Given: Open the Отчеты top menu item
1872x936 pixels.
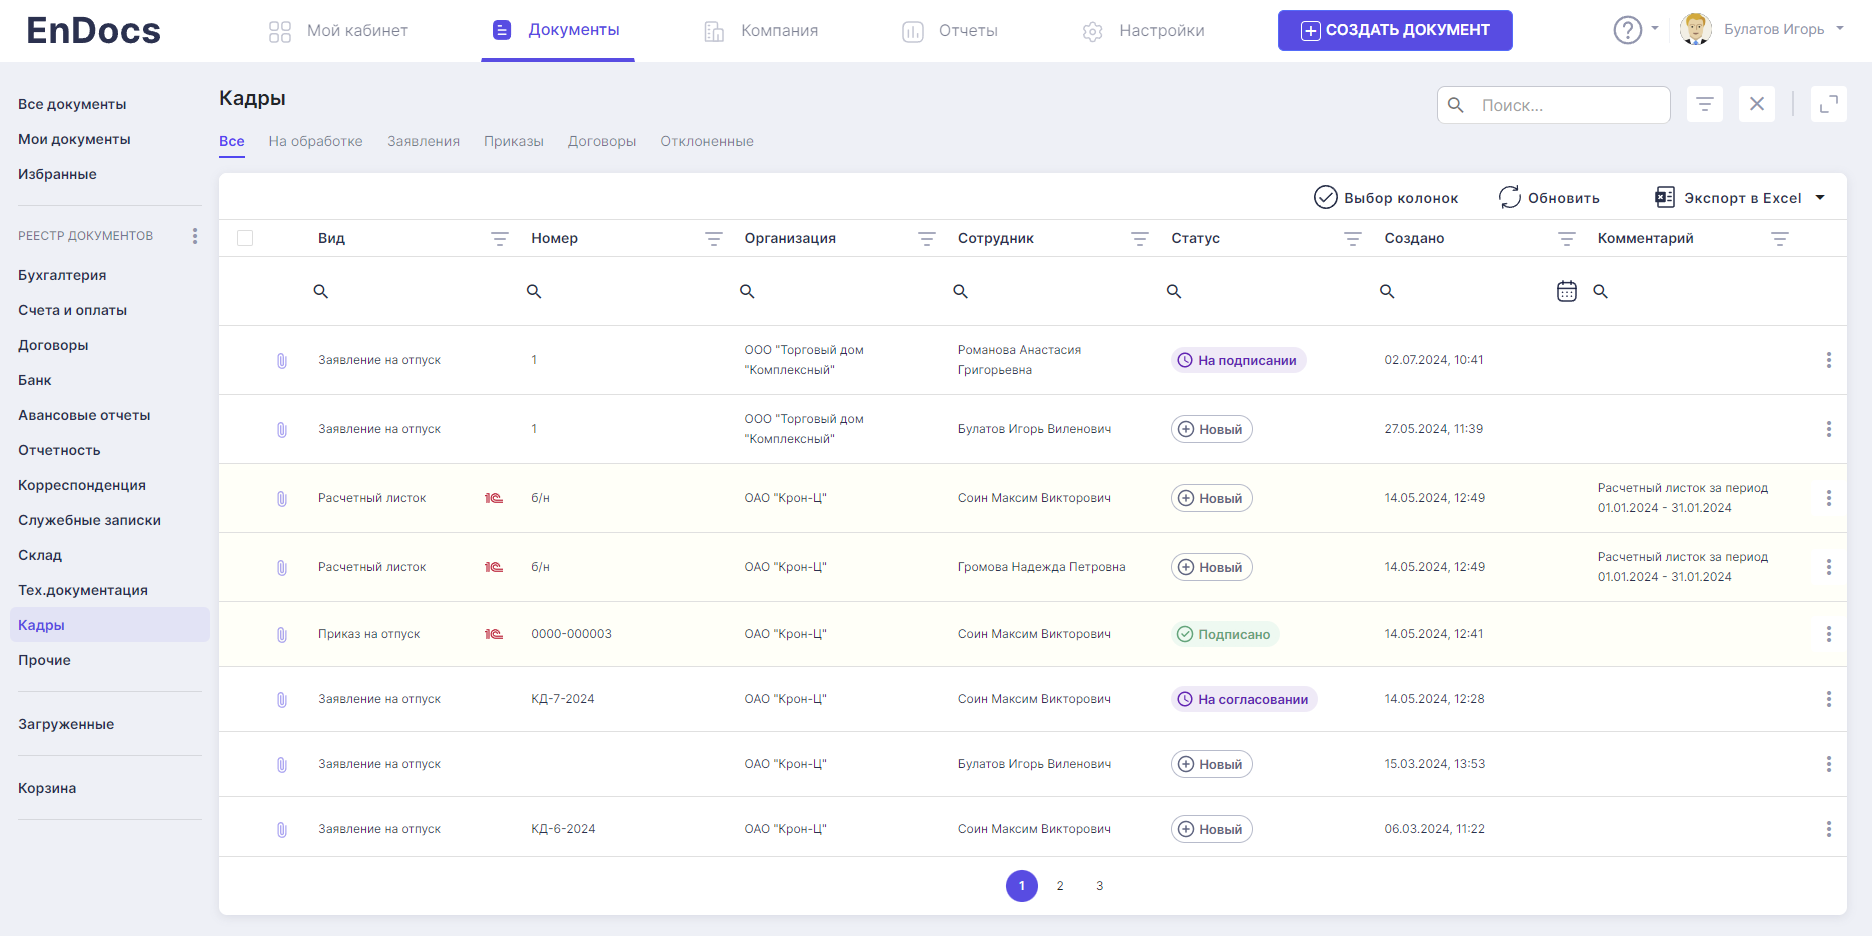Looking at the screenshot, I should click(950, 31).
